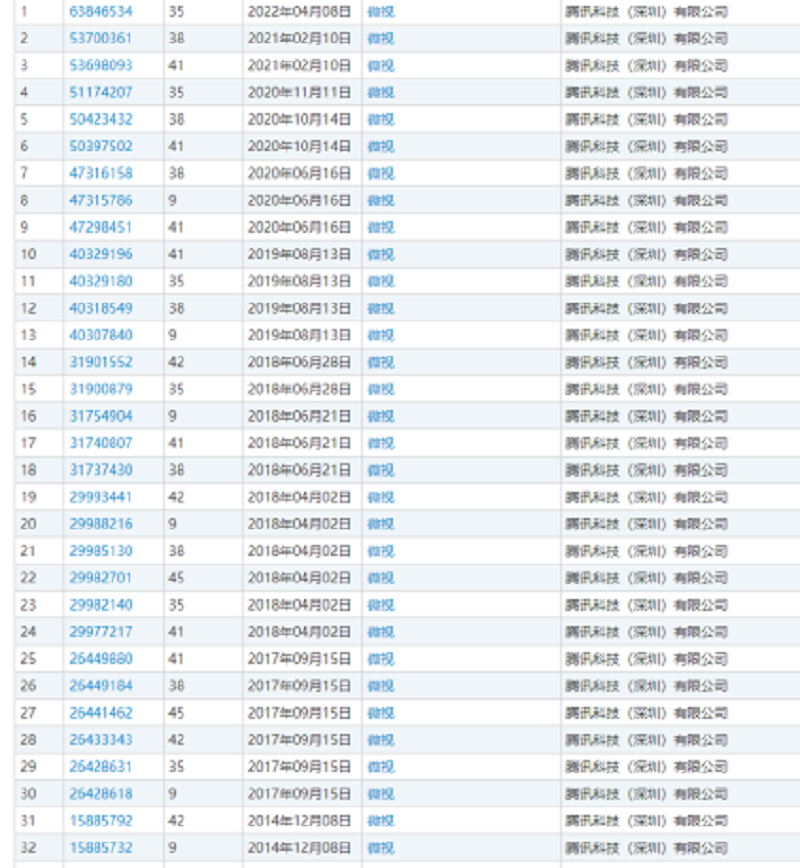
Task: Open last row number 15885732
Action: point(100,848)
